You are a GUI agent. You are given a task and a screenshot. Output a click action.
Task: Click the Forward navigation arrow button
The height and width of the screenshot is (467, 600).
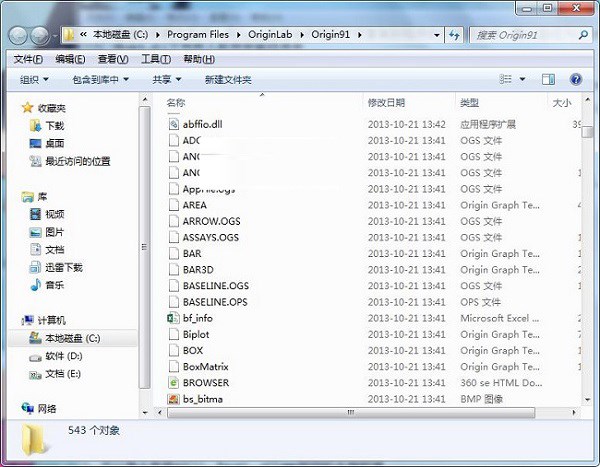[40, 36]
